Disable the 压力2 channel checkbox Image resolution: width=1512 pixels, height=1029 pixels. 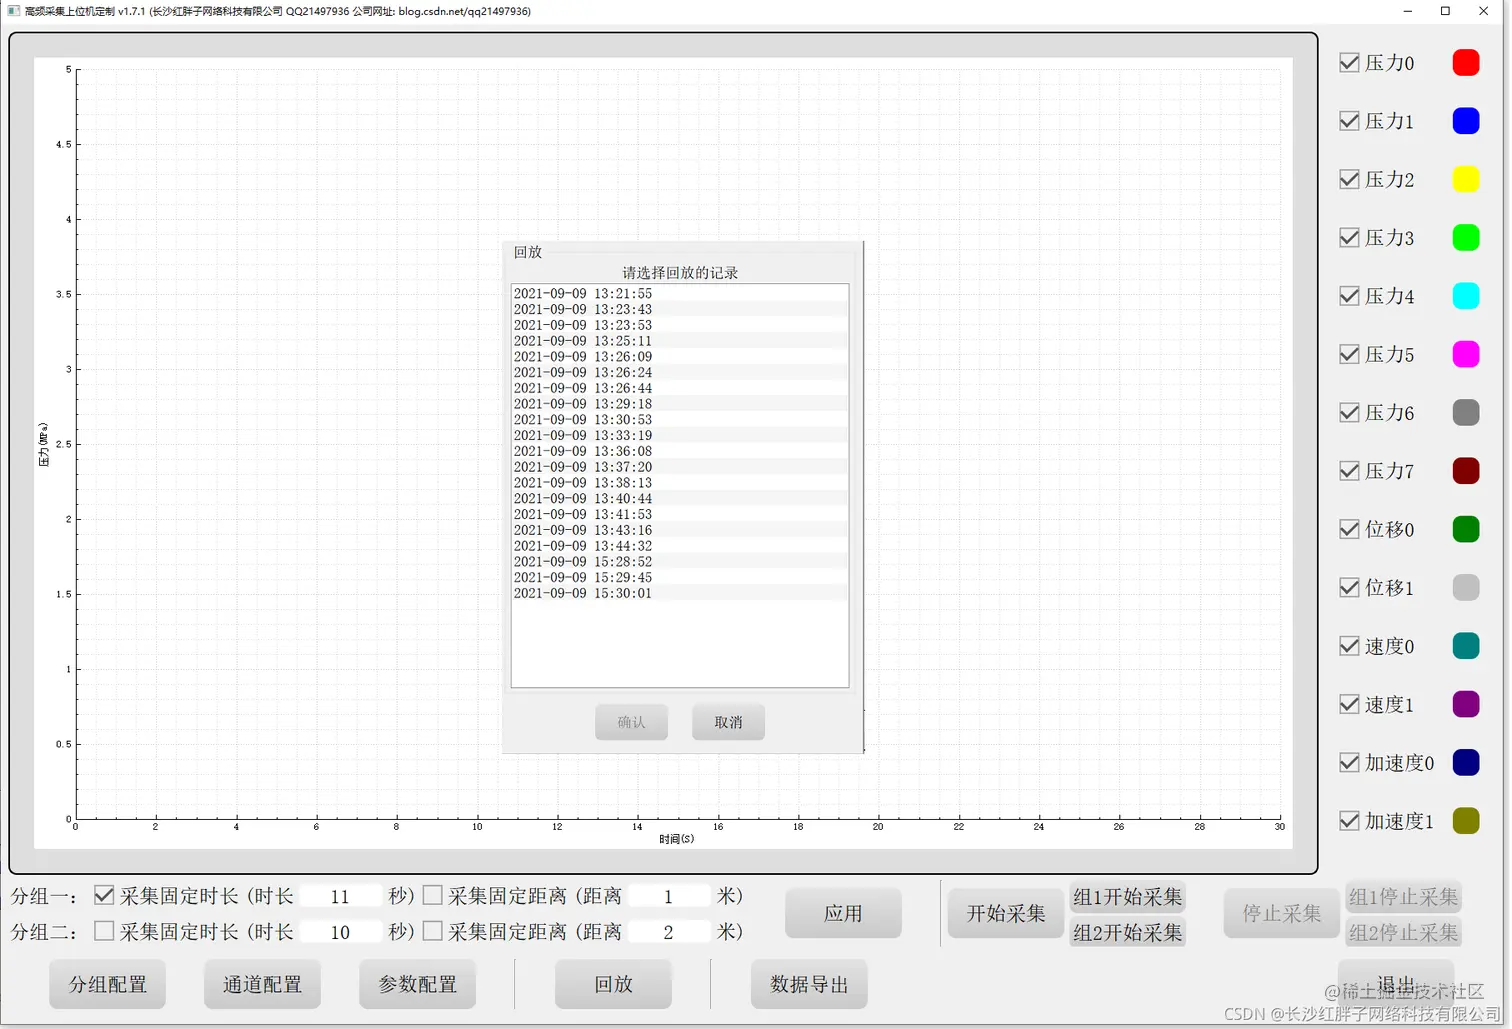click(1349, 179)
